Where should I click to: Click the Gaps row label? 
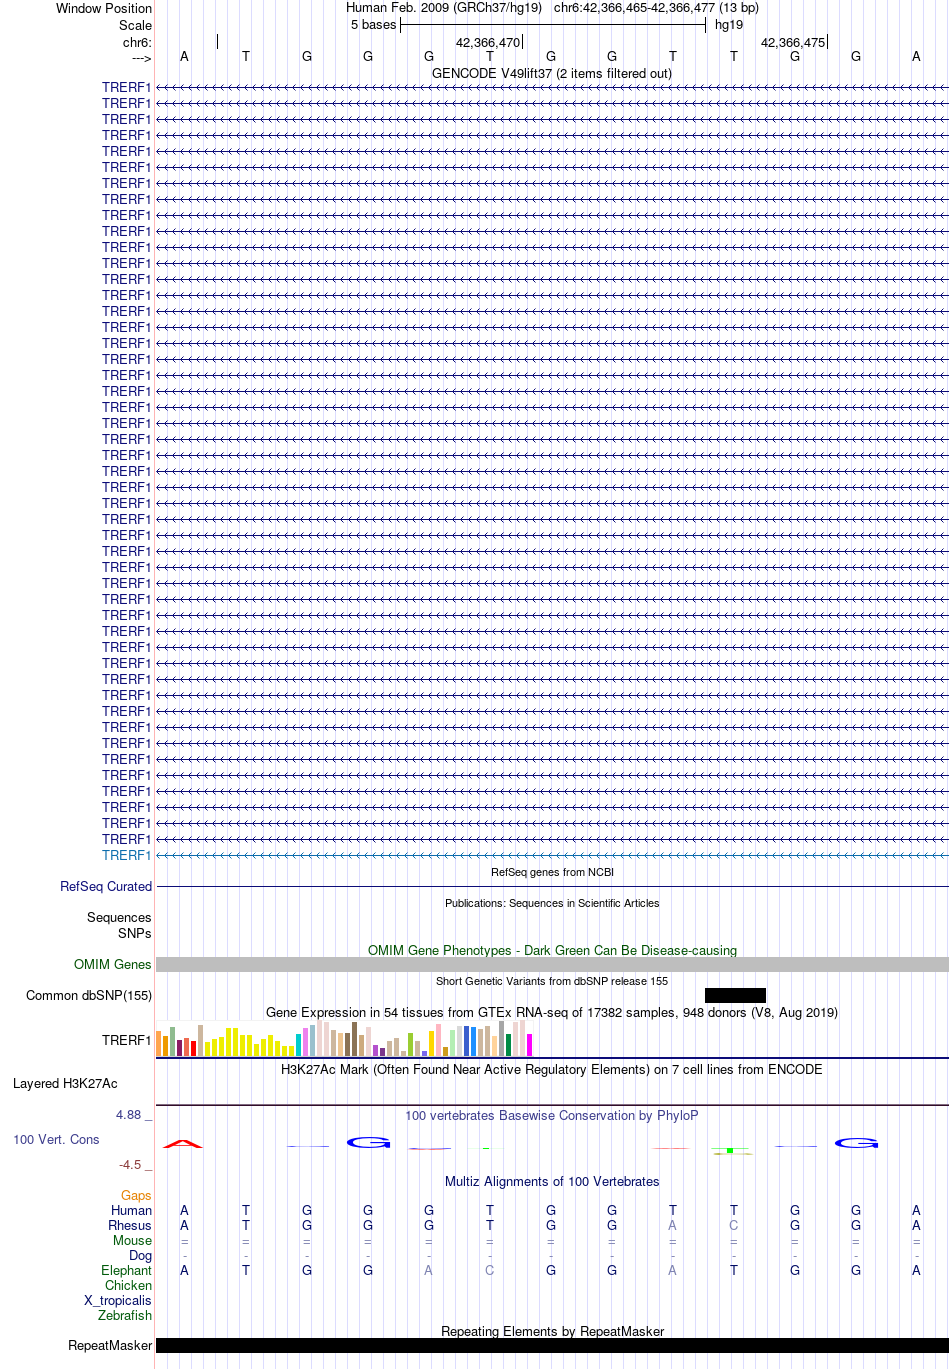click(136, 1195)
